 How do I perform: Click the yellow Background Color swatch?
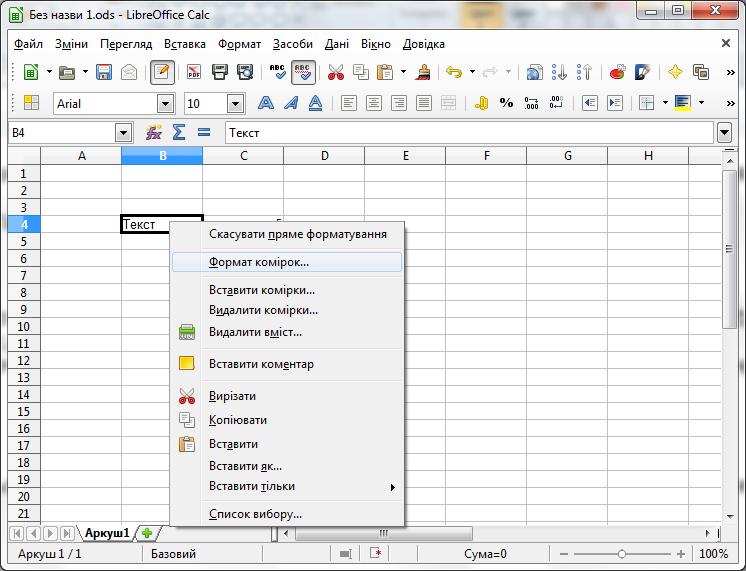pos(683,103)
